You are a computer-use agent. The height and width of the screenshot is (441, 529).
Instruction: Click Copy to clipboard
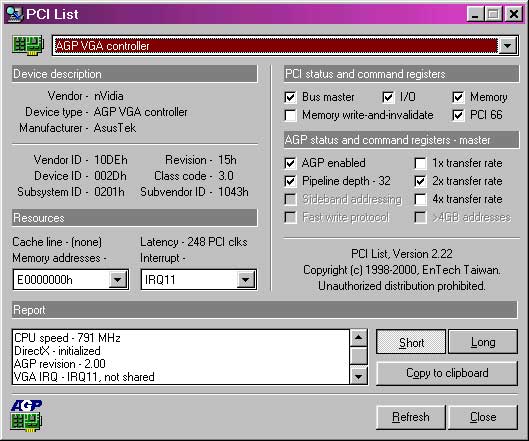point(447,373)
